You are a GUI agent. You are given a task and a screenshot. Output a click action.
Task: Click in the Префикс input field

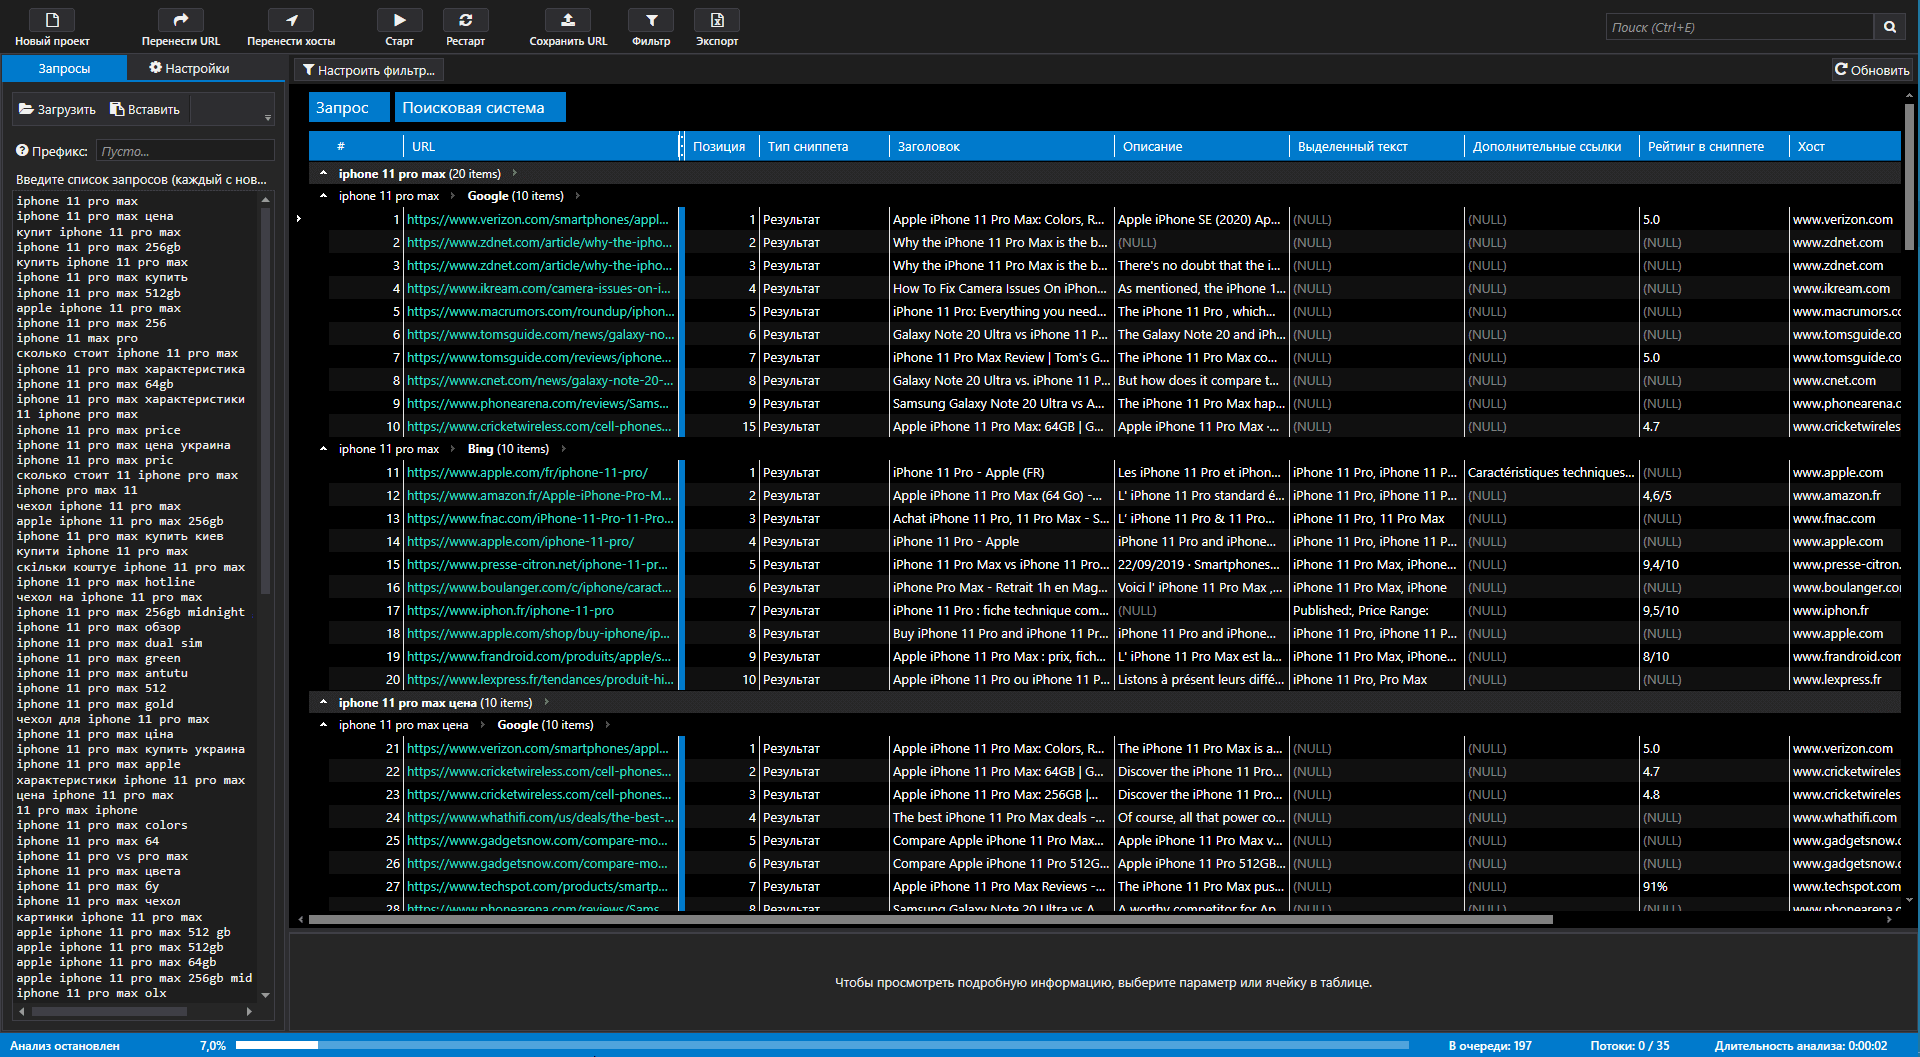click(x=186, y=151)
